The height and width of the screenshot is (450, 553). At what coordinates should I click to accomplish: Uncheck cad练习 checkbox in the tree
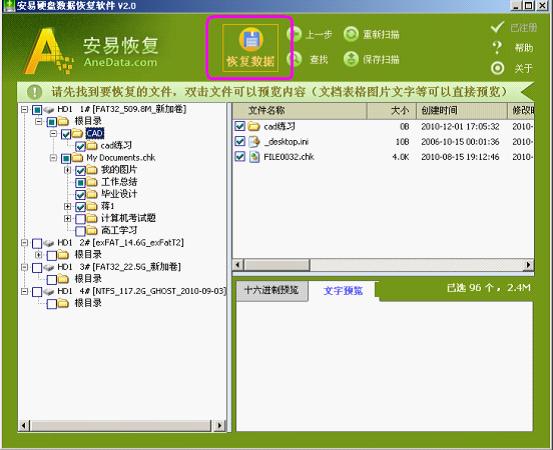coord(80,146)
